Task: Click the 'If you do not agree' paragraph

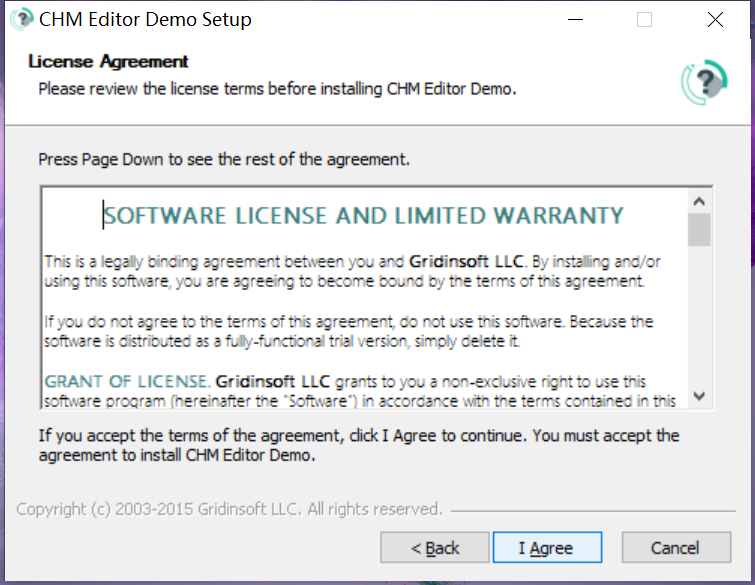Action: tap(348, 331)
